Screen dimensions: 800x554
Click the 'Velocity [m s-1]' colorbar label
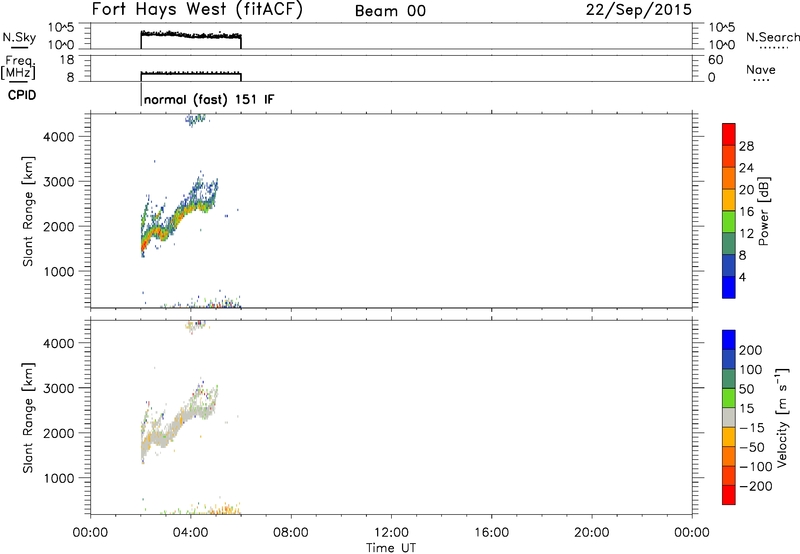point(782,417)
